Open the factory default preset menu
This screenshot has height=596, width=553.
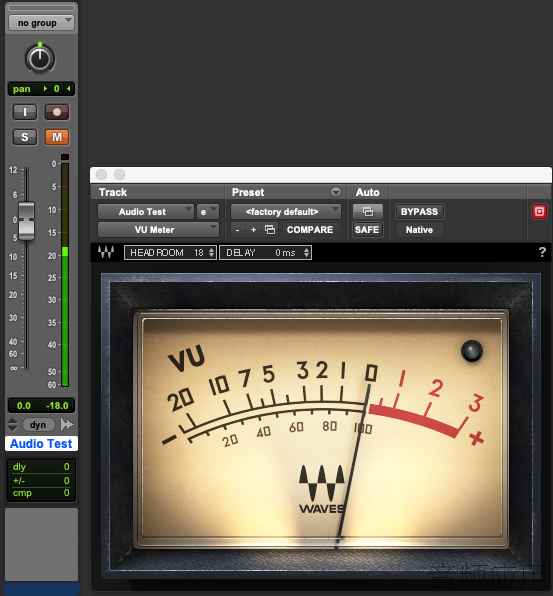point(286,212)
